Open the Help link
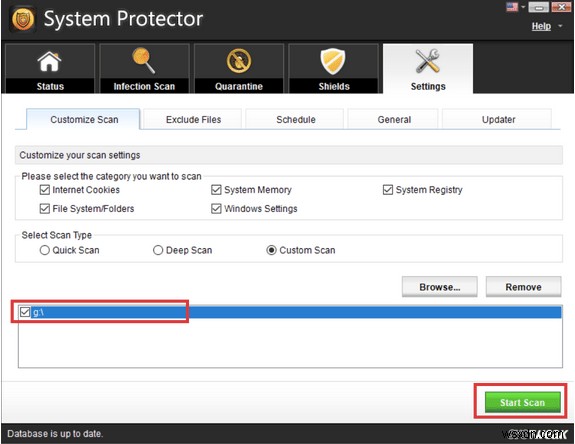The width and height of the screenshot is (575, 444). coord(541,26)
